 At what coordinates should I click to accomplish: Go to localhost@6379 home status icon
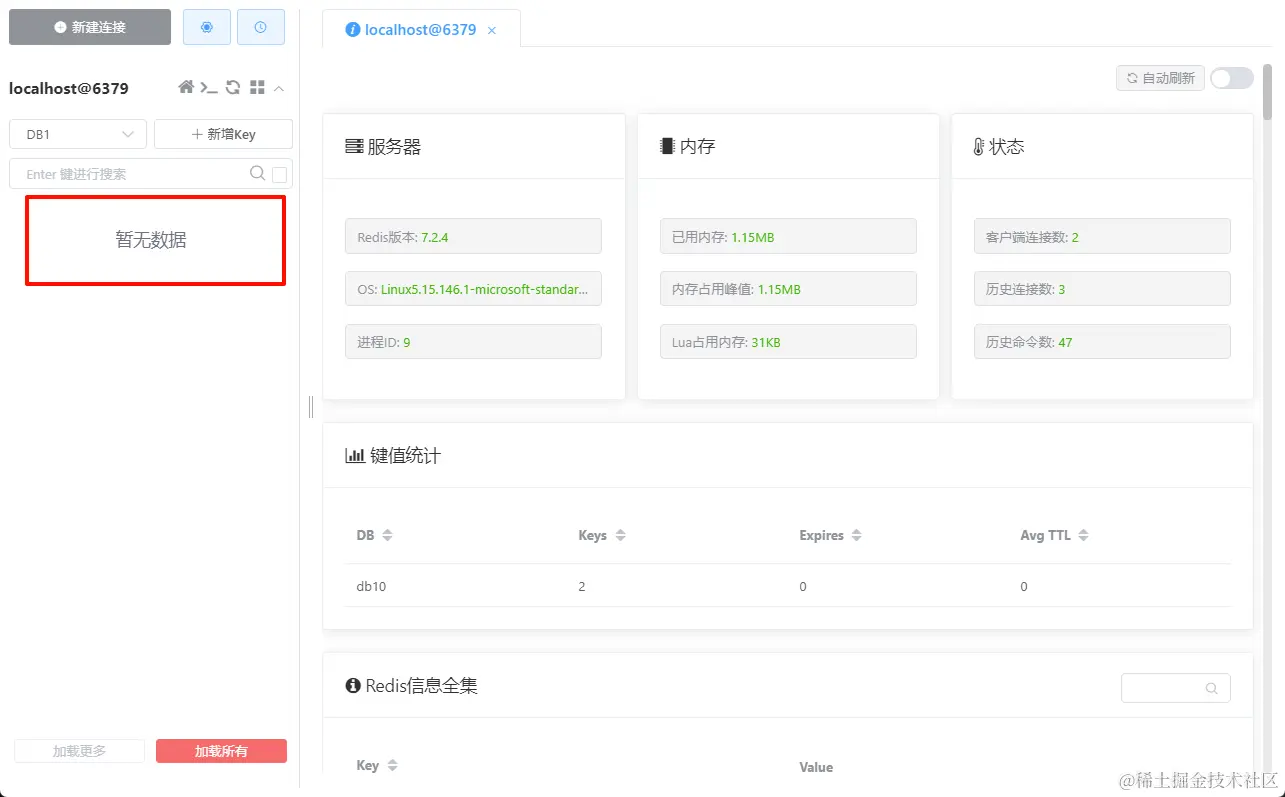click(186, 88)
